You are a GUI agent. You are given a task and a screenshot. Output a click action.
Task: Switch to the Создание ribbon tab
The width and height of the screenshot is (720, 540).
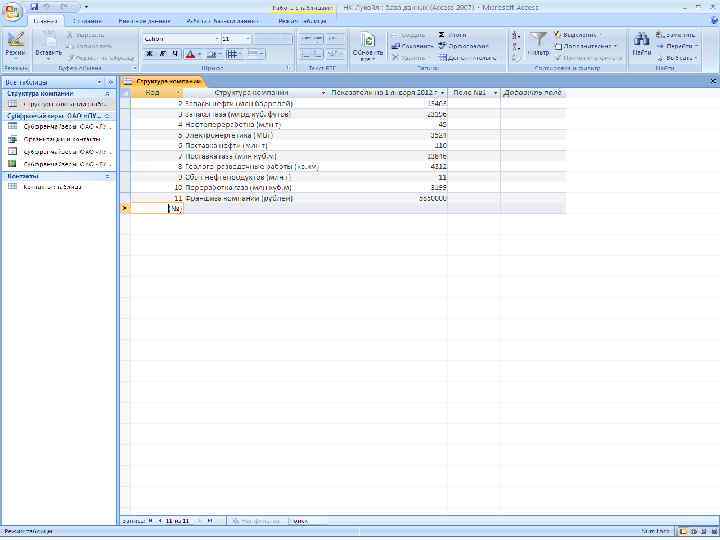coord(88,21)
